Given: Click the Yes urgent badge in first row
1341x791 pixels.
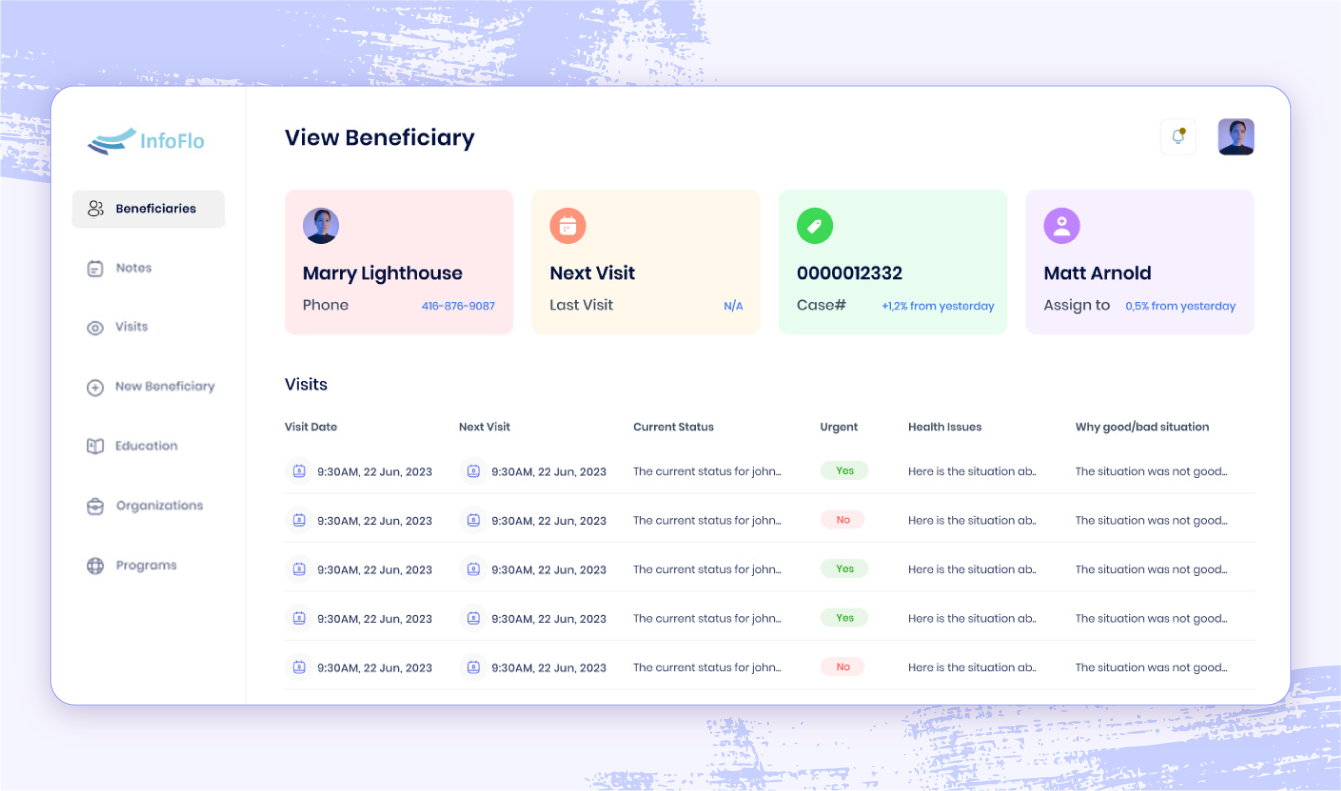Looking at the screenshot, I should pos(844,471).
